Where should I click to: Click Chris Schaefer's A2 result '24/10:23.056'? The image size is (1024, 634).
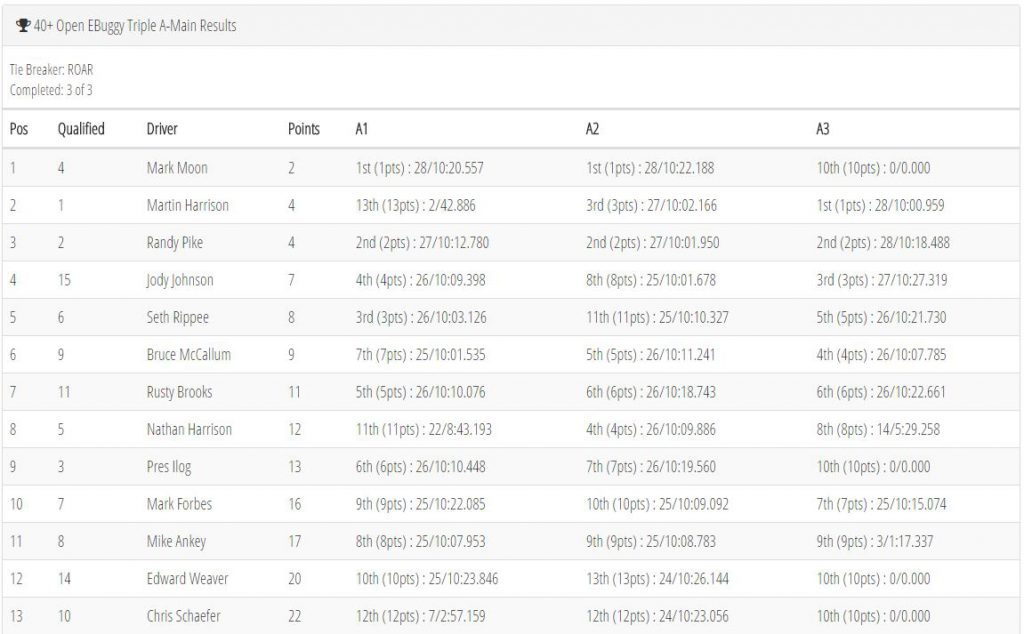pos(694,616)
